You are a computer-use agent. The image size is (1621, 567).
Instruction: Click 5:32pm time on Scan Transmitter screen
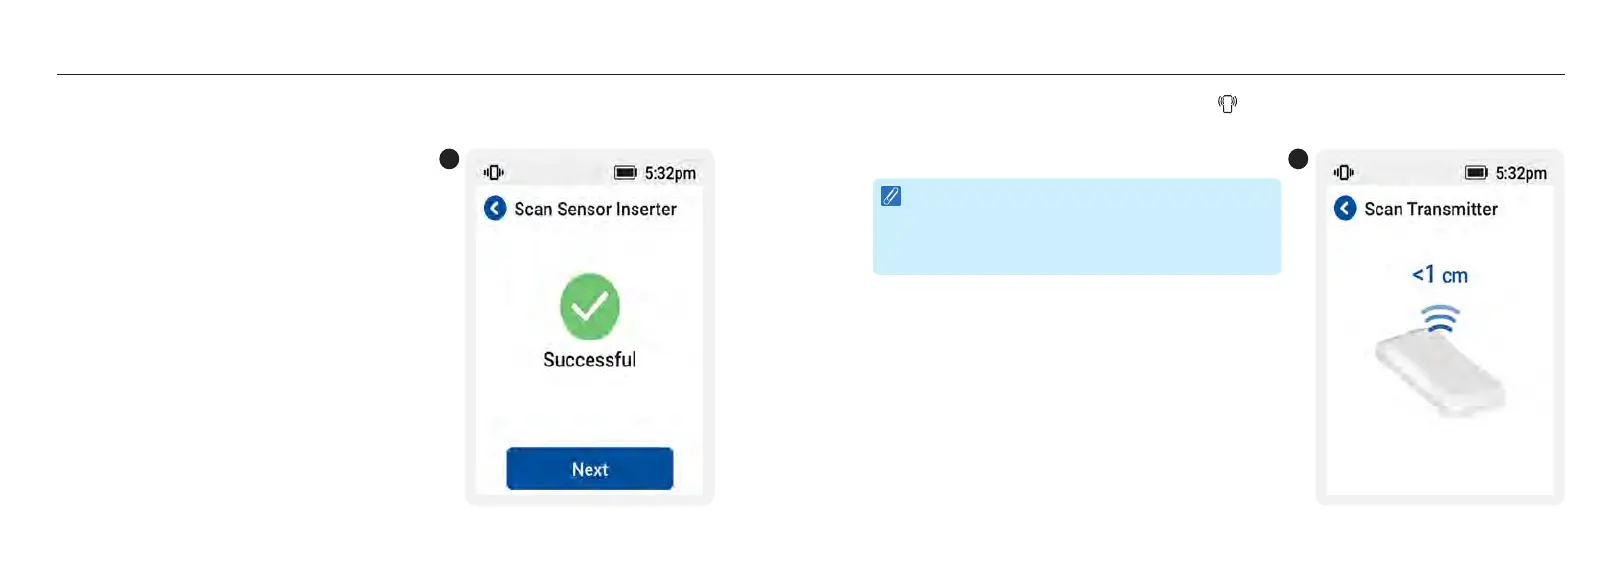(x=1521, y=173)
